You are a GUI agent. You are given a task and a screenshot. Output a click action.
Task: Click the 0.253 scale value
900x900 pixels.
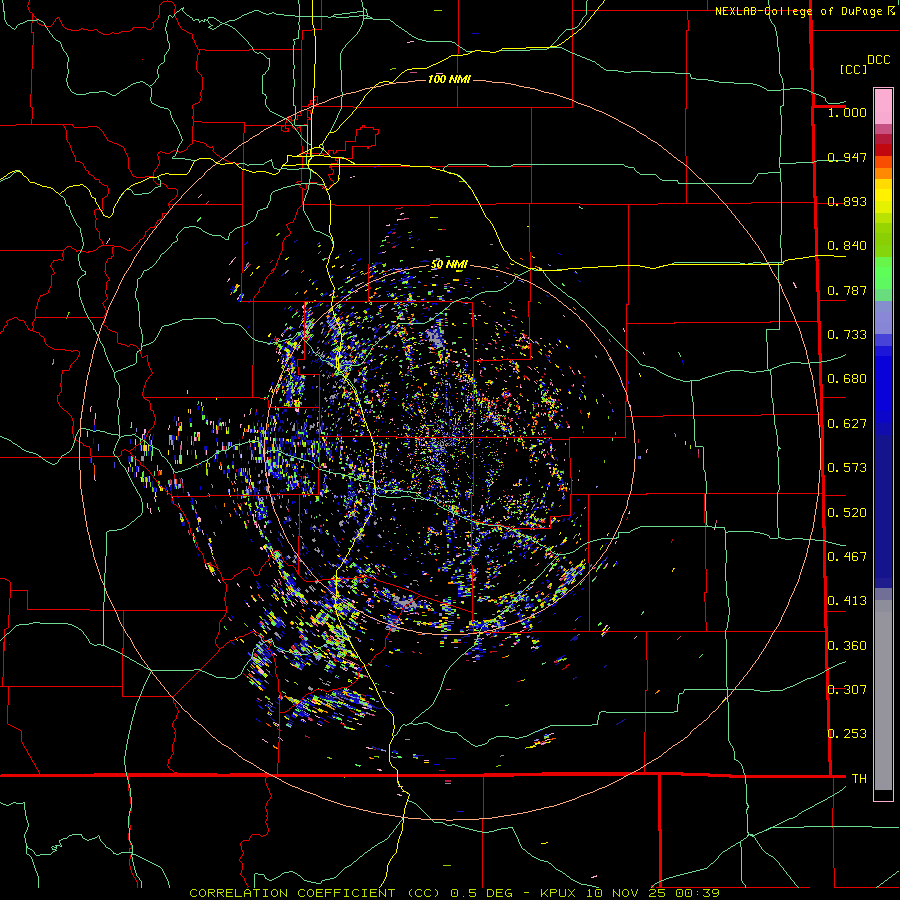point(847,734)
